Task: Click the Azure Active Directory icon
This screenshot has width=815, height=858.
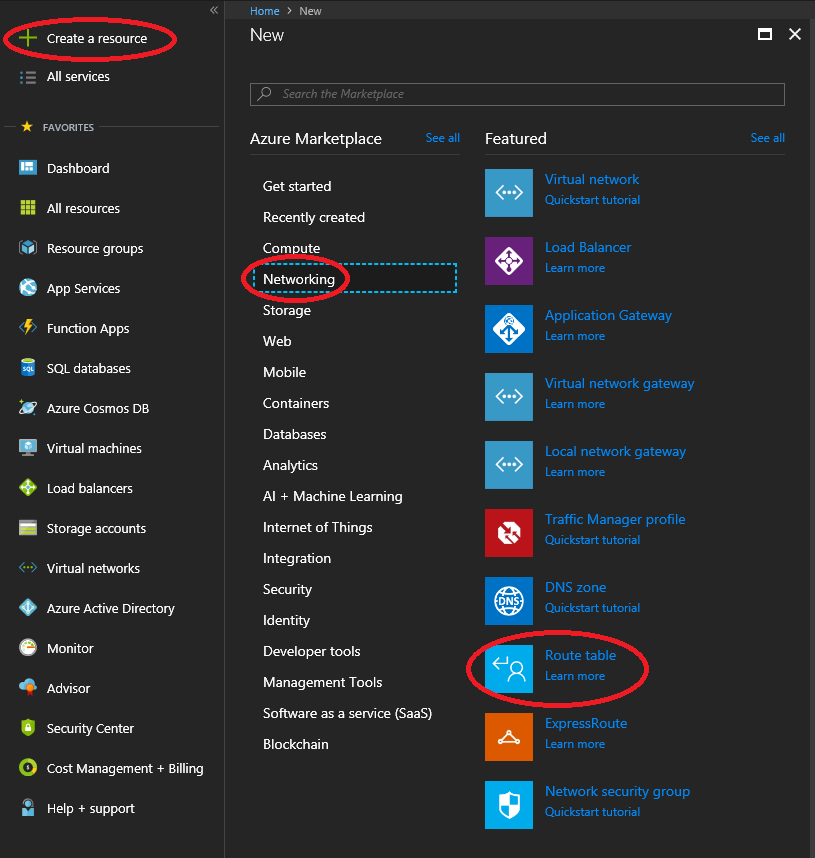Action: (x=28, y=607)
